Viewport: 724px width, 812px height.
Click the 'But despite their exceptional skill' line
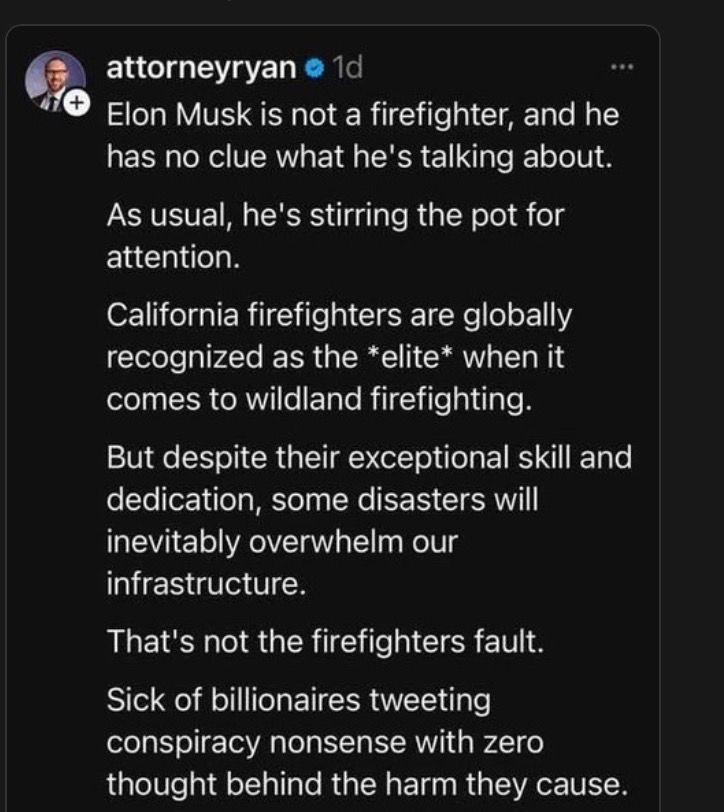tap(369, 457)
